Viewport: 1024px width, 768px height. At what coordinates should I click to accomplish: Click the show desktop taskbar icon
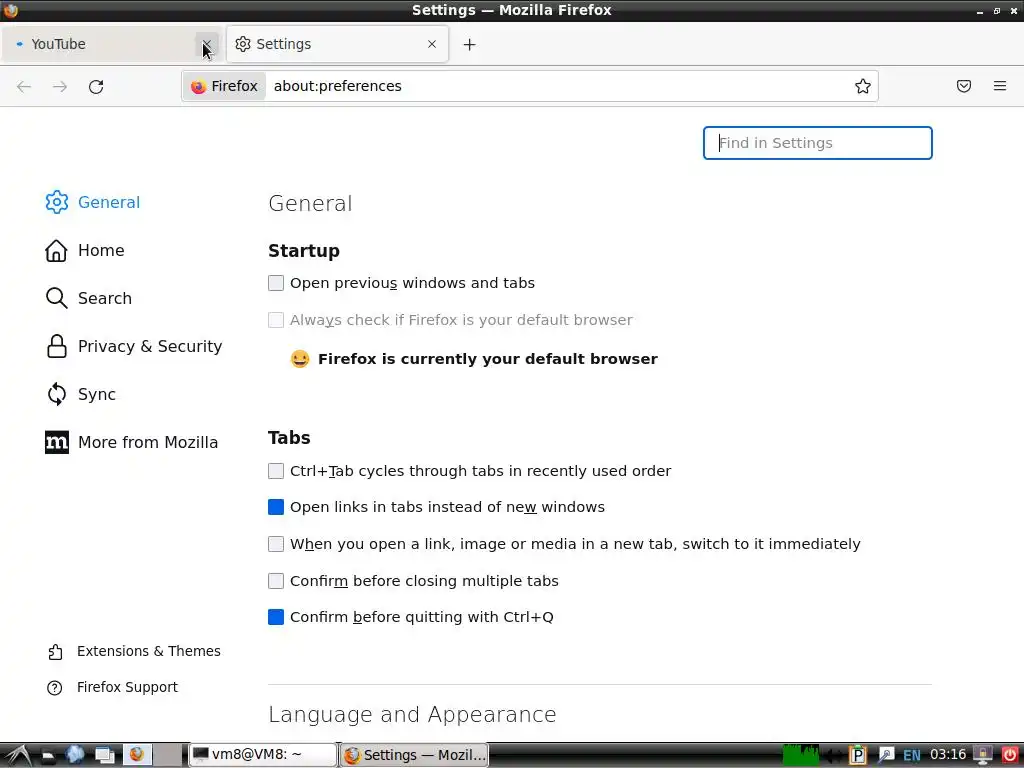[104, 756]
